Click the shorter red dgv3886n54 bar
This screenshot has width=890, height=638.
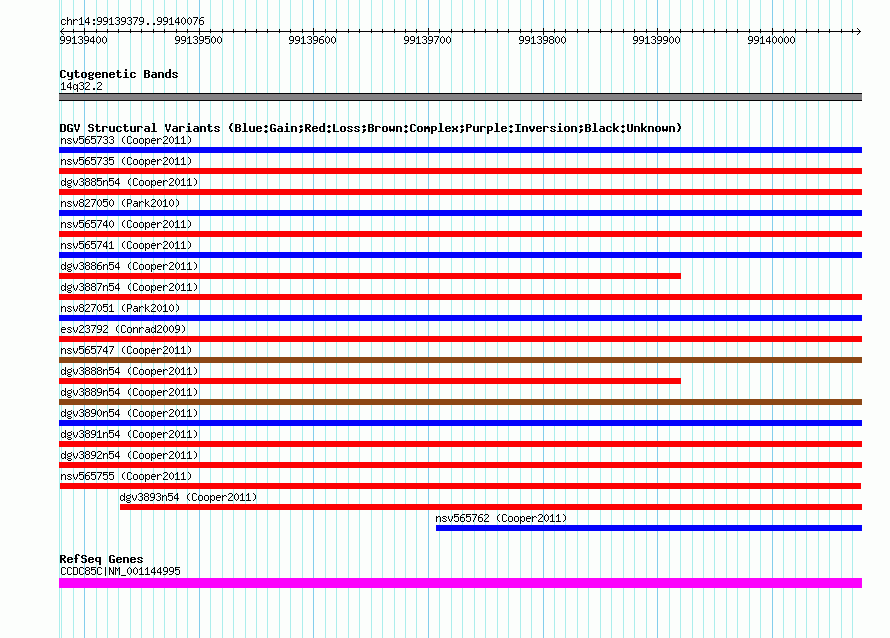coord(370,276)
